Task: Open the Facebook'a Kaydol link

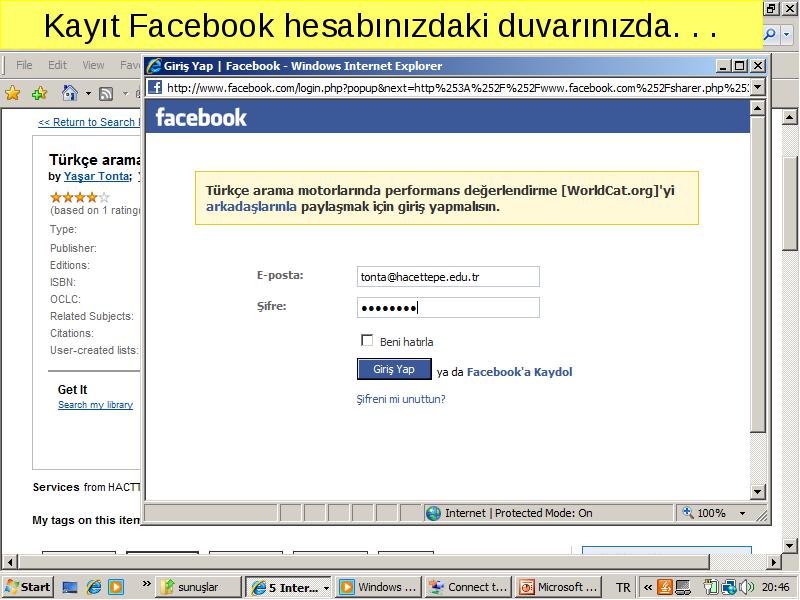Action: 519,372
